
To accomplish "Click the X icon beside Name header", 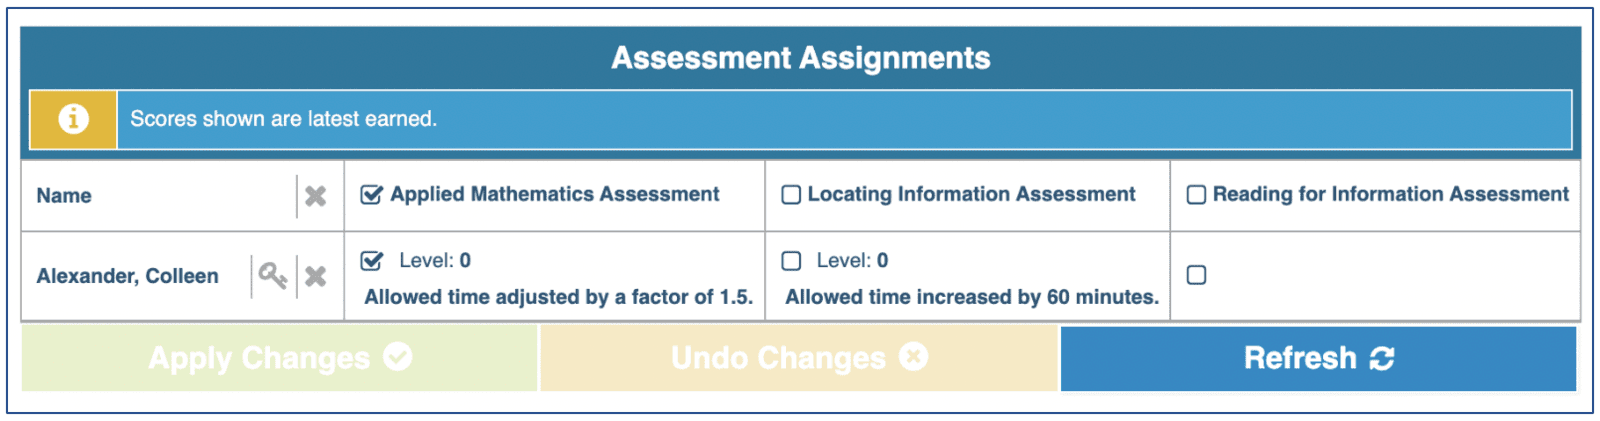I will (315, 196).
